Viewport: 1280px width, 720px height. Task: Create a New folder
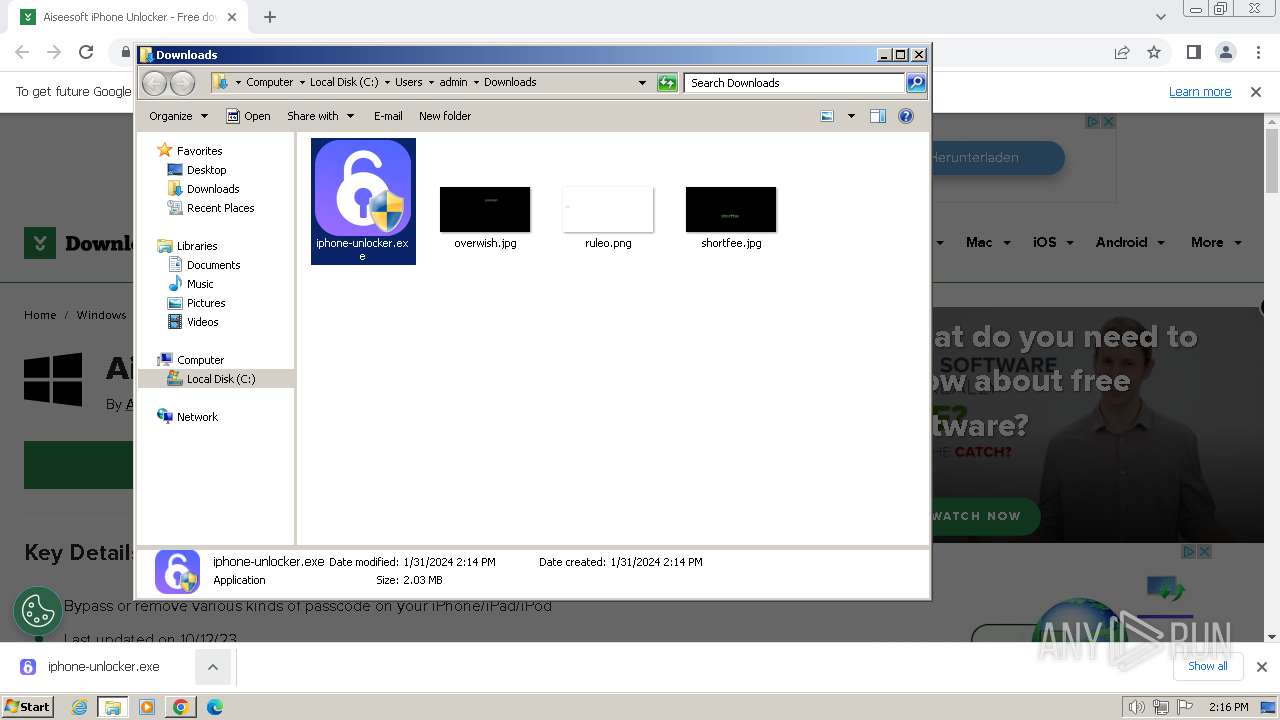point(445,116)
